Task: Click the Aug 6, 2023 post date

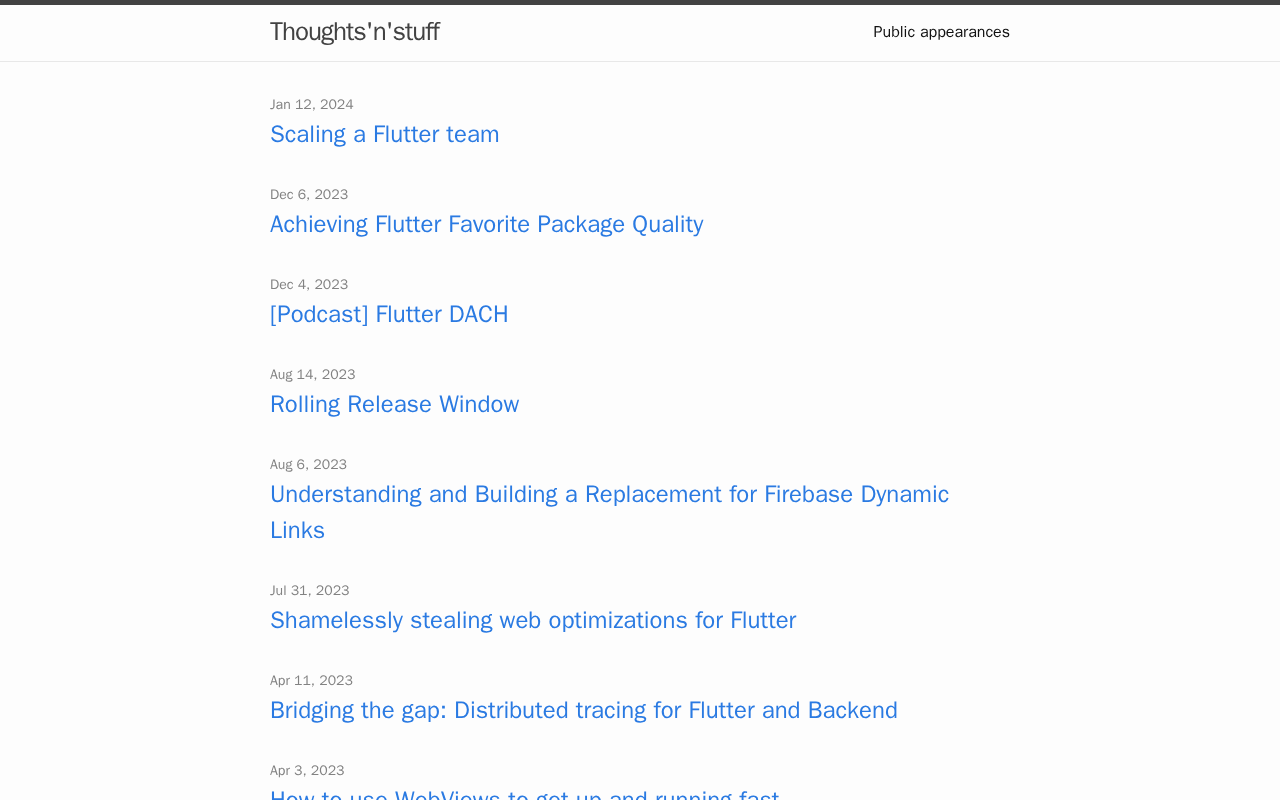Action: coord(308,465)
